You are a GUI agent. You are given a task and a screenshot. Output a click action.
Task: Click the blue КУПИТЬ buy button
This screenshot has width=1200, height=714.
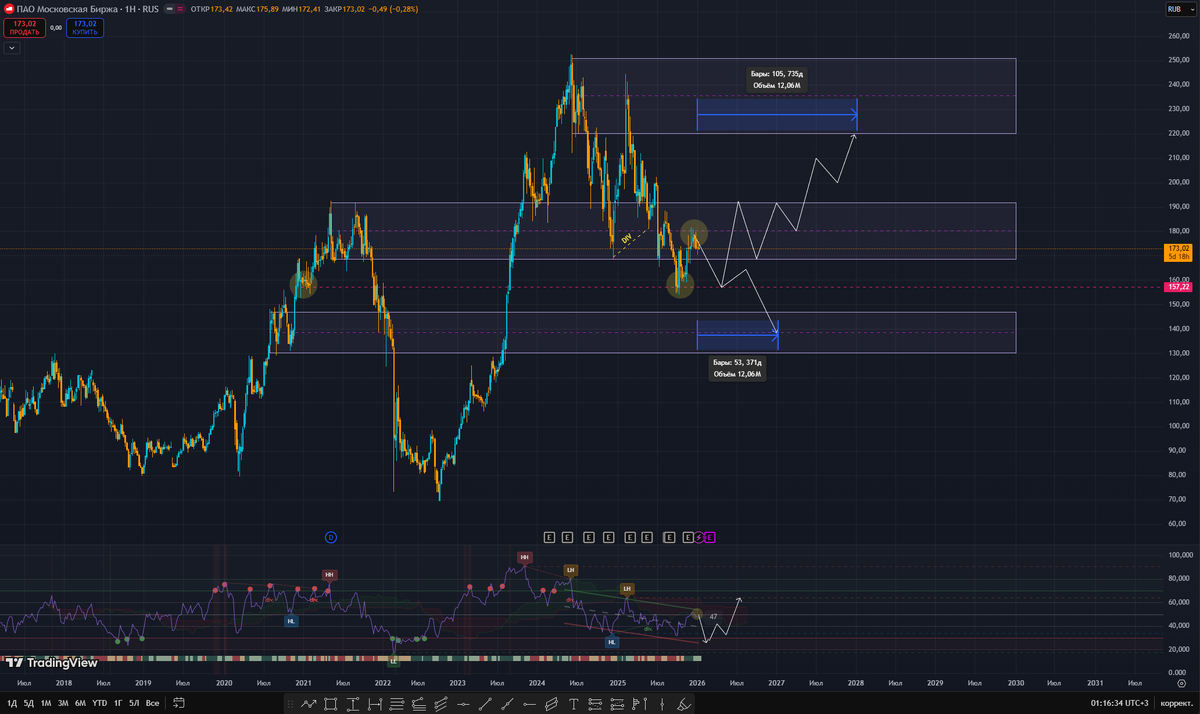tap(84, 26)
